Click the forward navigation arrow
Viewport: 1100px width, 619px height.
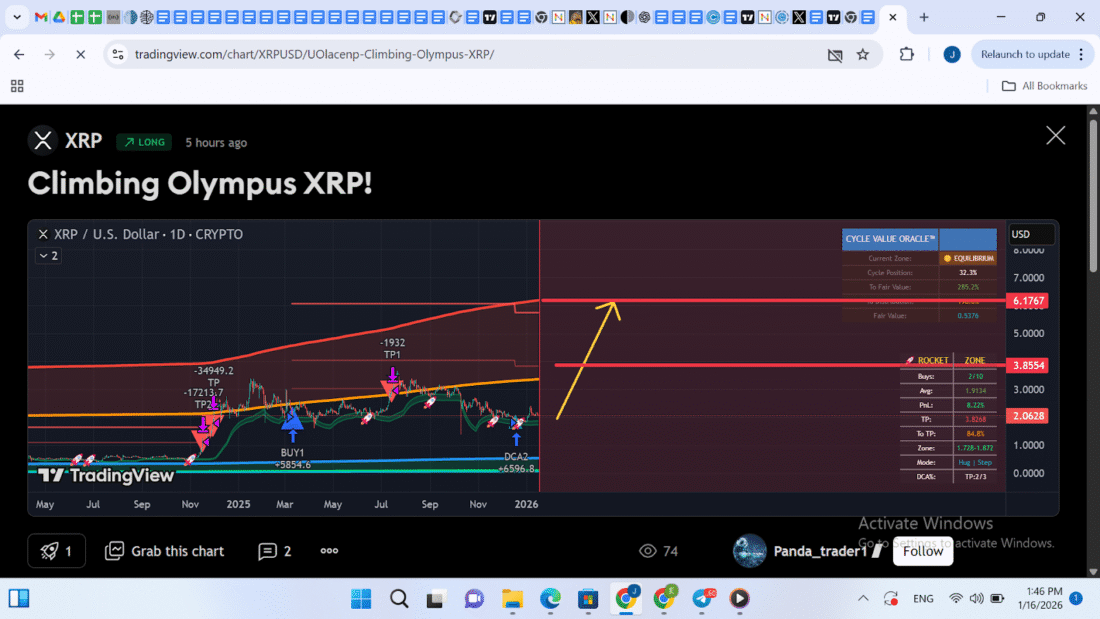49,54
